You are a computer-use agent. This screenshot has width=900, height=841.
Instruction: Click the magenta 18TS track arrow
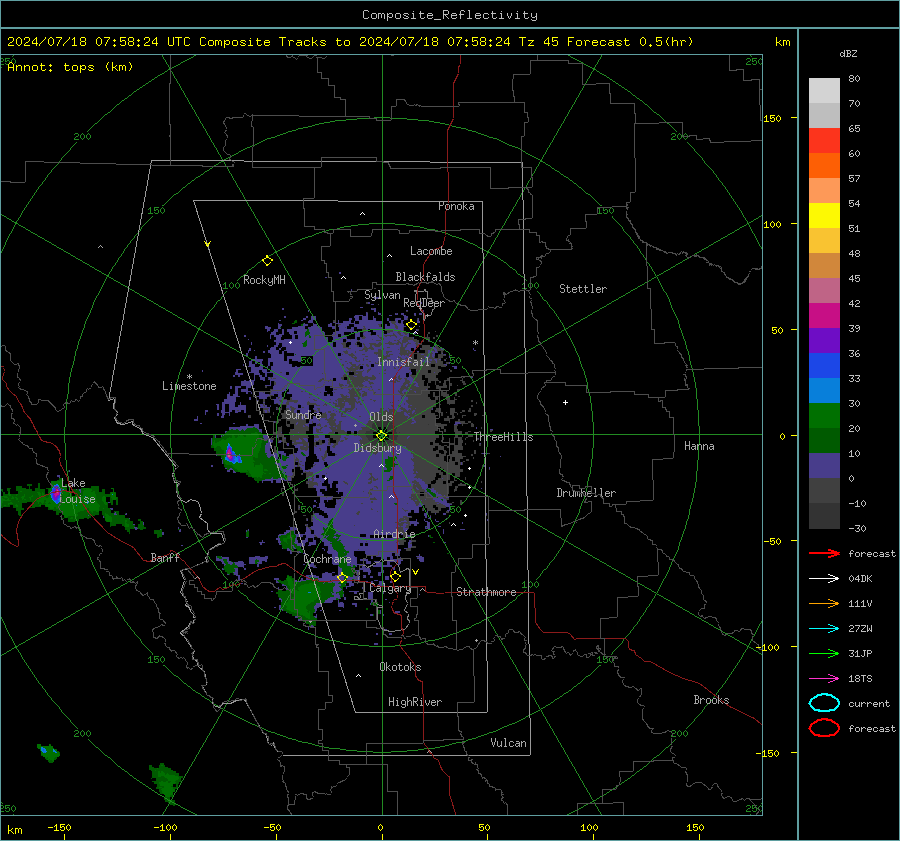[824, 679]
